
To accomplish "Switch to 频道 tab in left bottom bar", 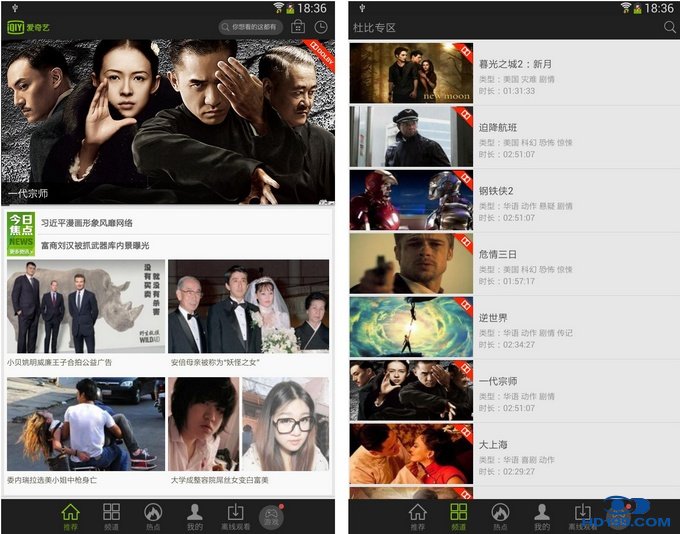I will pyautogui.click(x=111, y=516).
